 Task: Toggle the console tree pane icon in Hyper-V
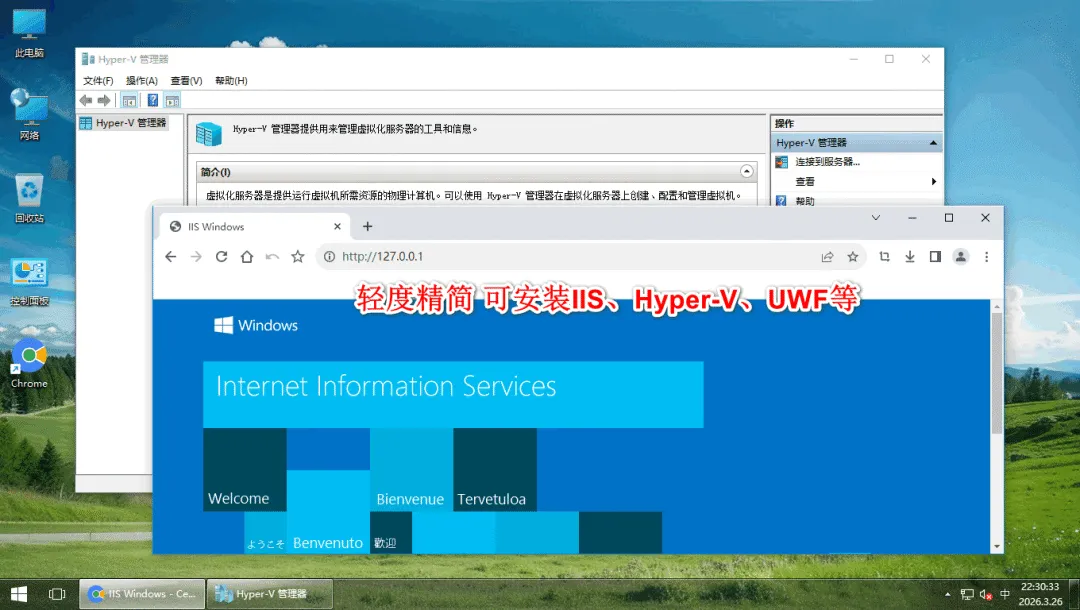coord(129,101)
